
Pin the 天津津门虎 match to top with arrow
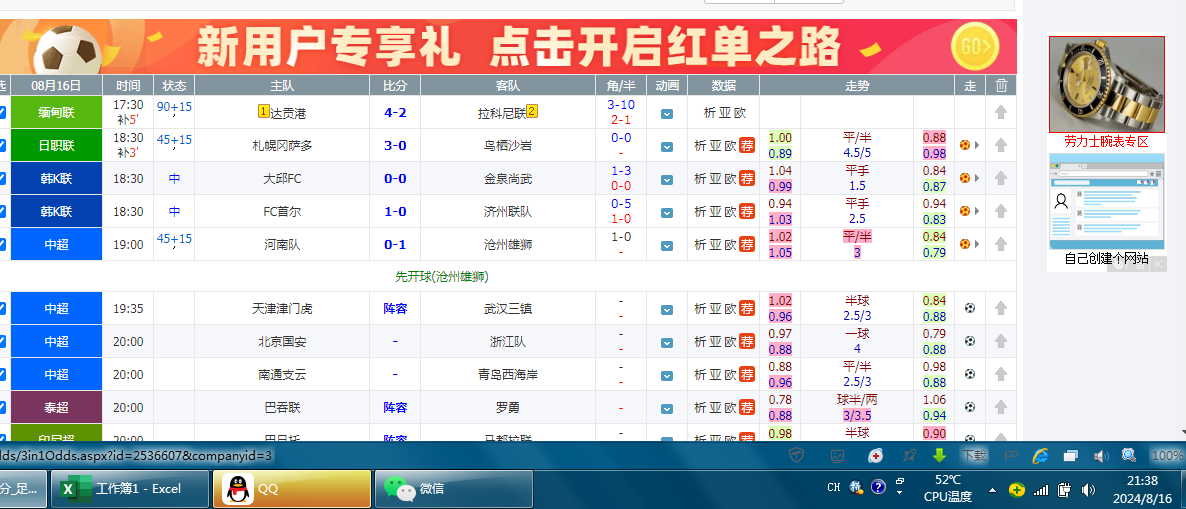[1001, 309]
